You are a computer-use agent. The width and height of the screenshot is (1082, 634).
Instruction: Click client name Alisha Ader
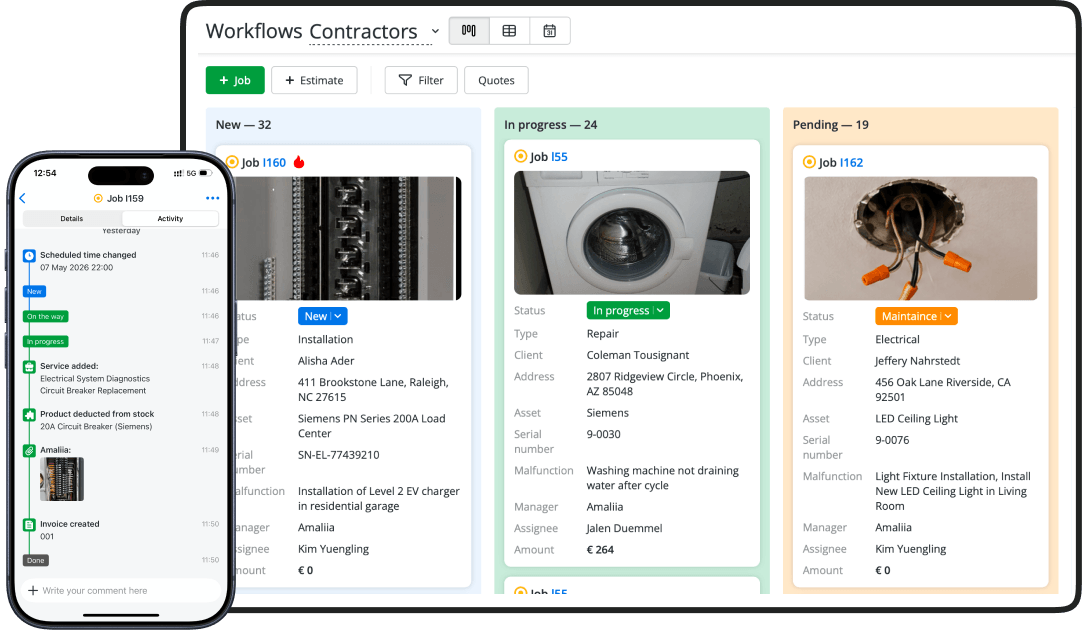click(326, 361)
